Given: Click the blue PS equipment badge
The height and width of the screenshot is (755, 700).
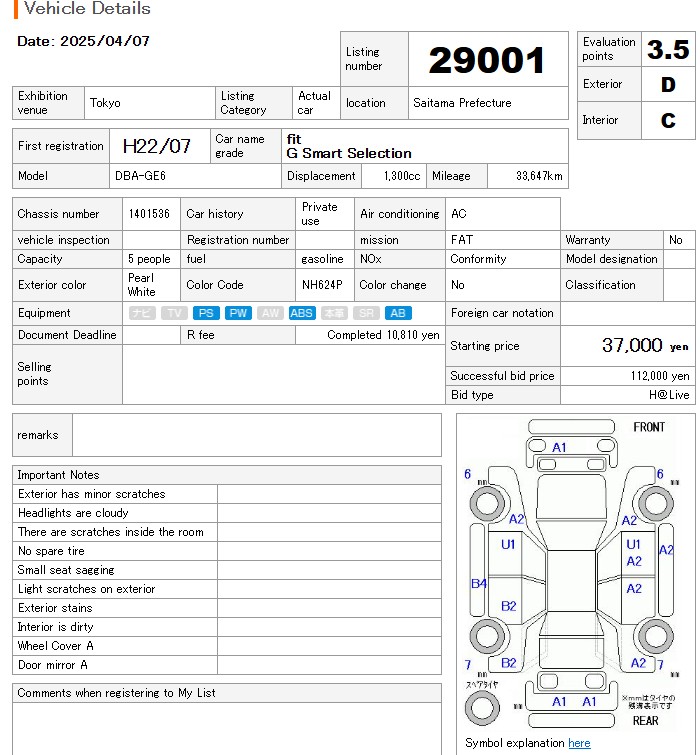Looking at the screenshot, I should click(x=206, y=313).
